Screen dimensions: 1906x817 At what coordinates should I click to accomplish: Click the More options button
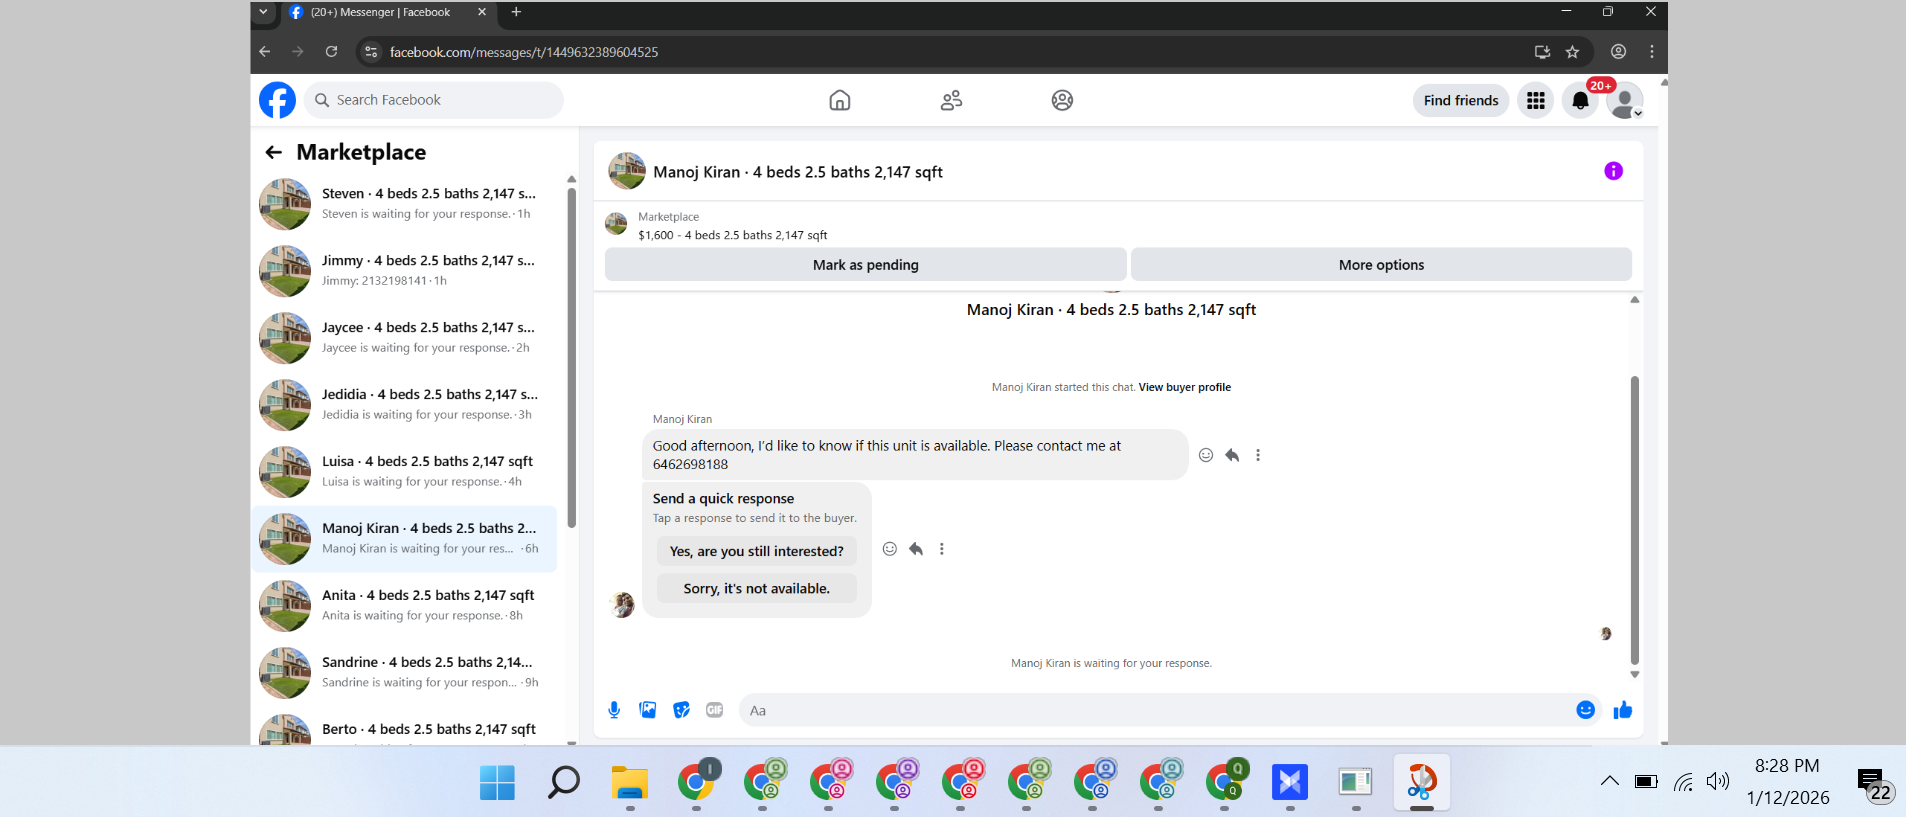1381,265
